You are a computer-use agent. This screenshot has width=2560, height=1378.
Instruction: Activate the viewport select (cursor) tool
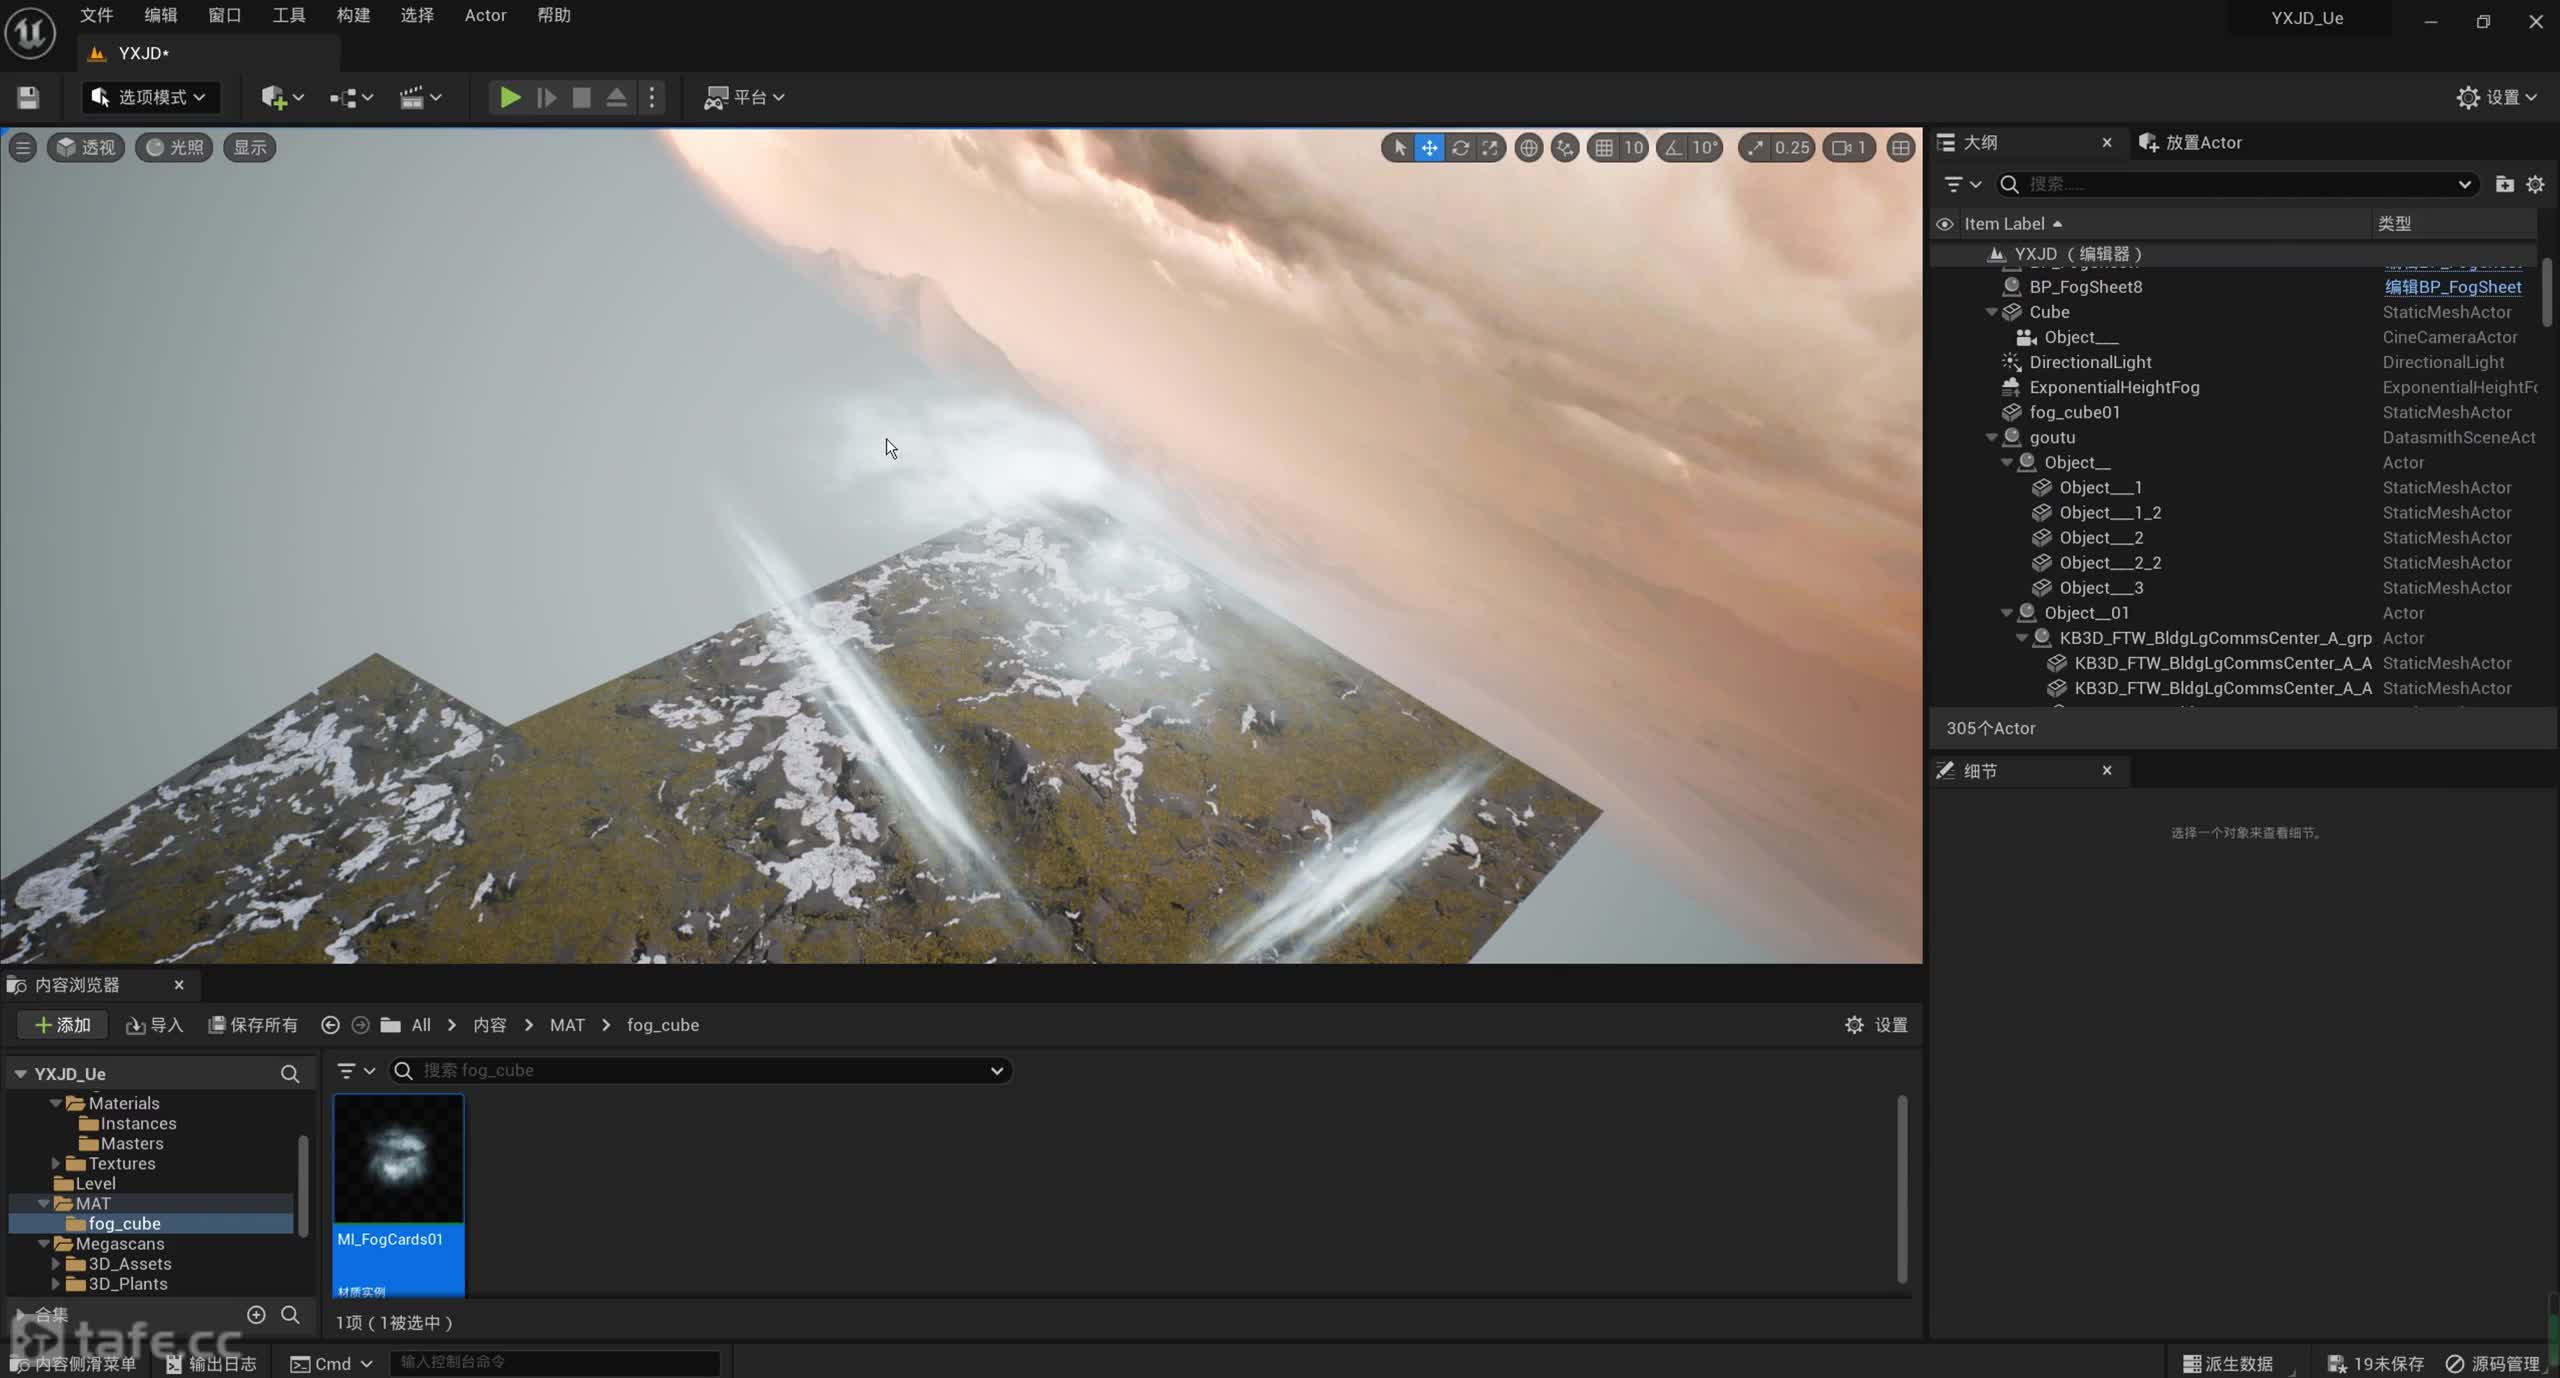pyautogui.click(x=1399, y=148)
